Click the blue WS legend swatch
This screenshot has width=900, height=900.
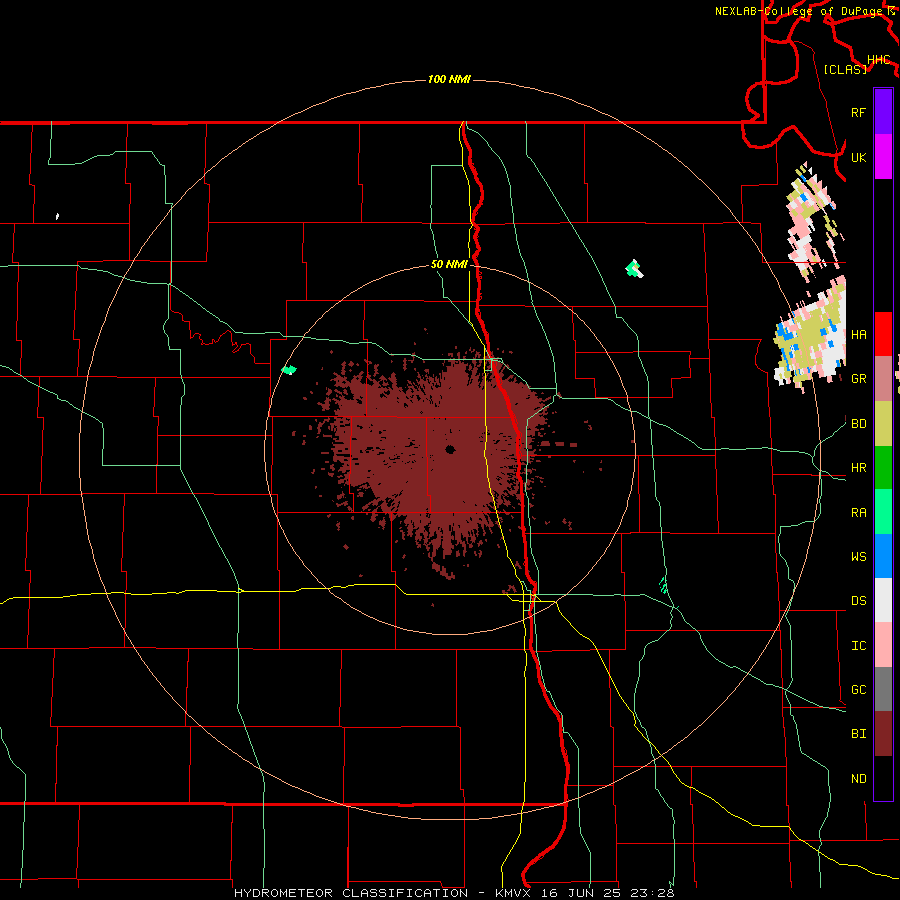tap(883, 556)
